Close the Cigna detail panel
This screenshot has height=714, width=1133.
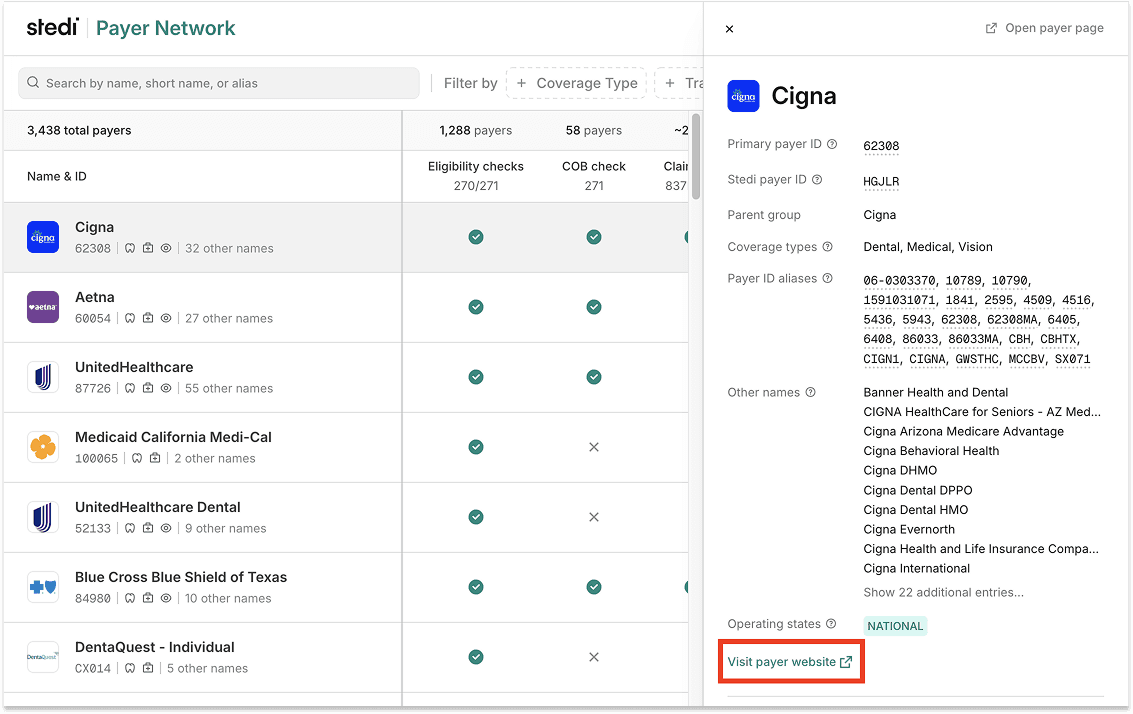click(x=730, y=29)
